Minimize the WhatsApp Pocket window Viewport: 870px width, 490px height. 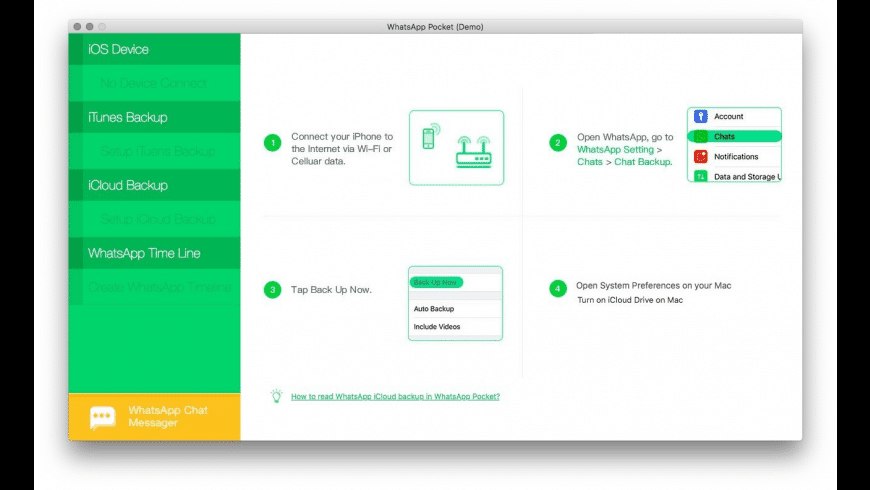click(89, 27)
